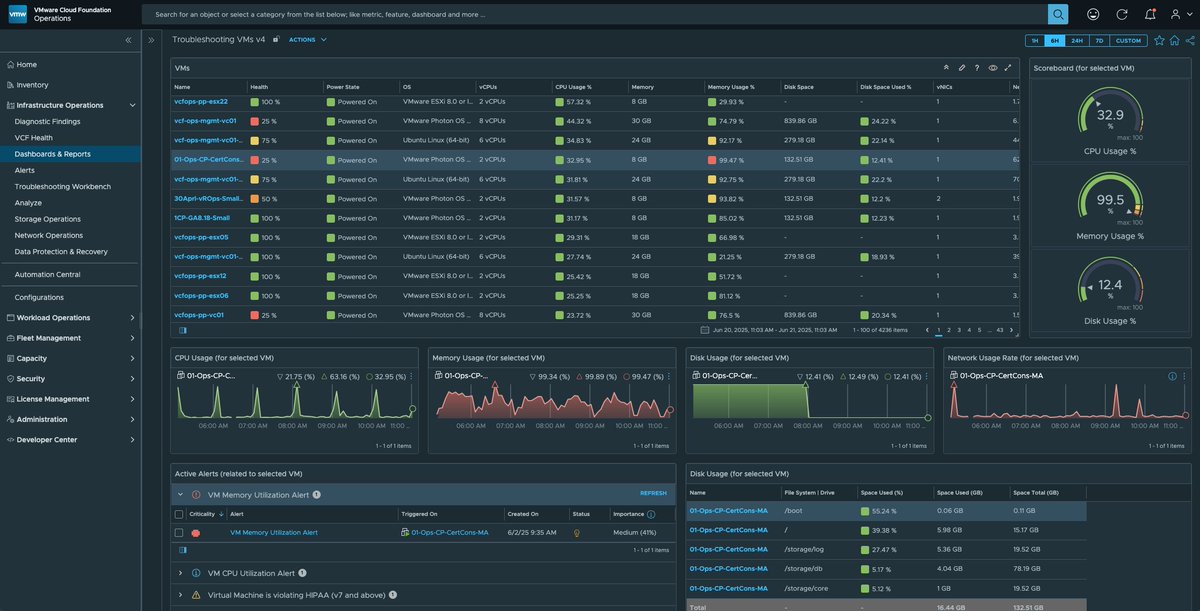This screenshot has width=1200, height=611.
Task: Click the REFRESH link in Active Alerts
Action: (653, 493)
